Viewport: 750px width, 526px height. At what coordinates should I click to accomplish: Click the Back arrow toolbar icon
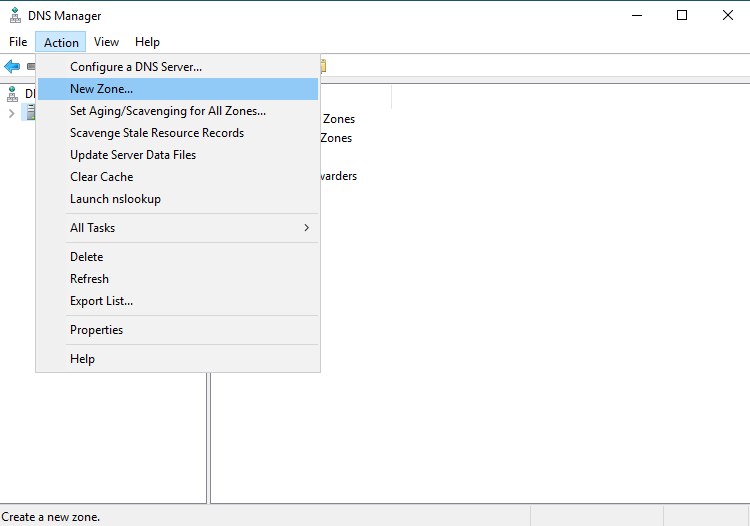pos(12,66)
